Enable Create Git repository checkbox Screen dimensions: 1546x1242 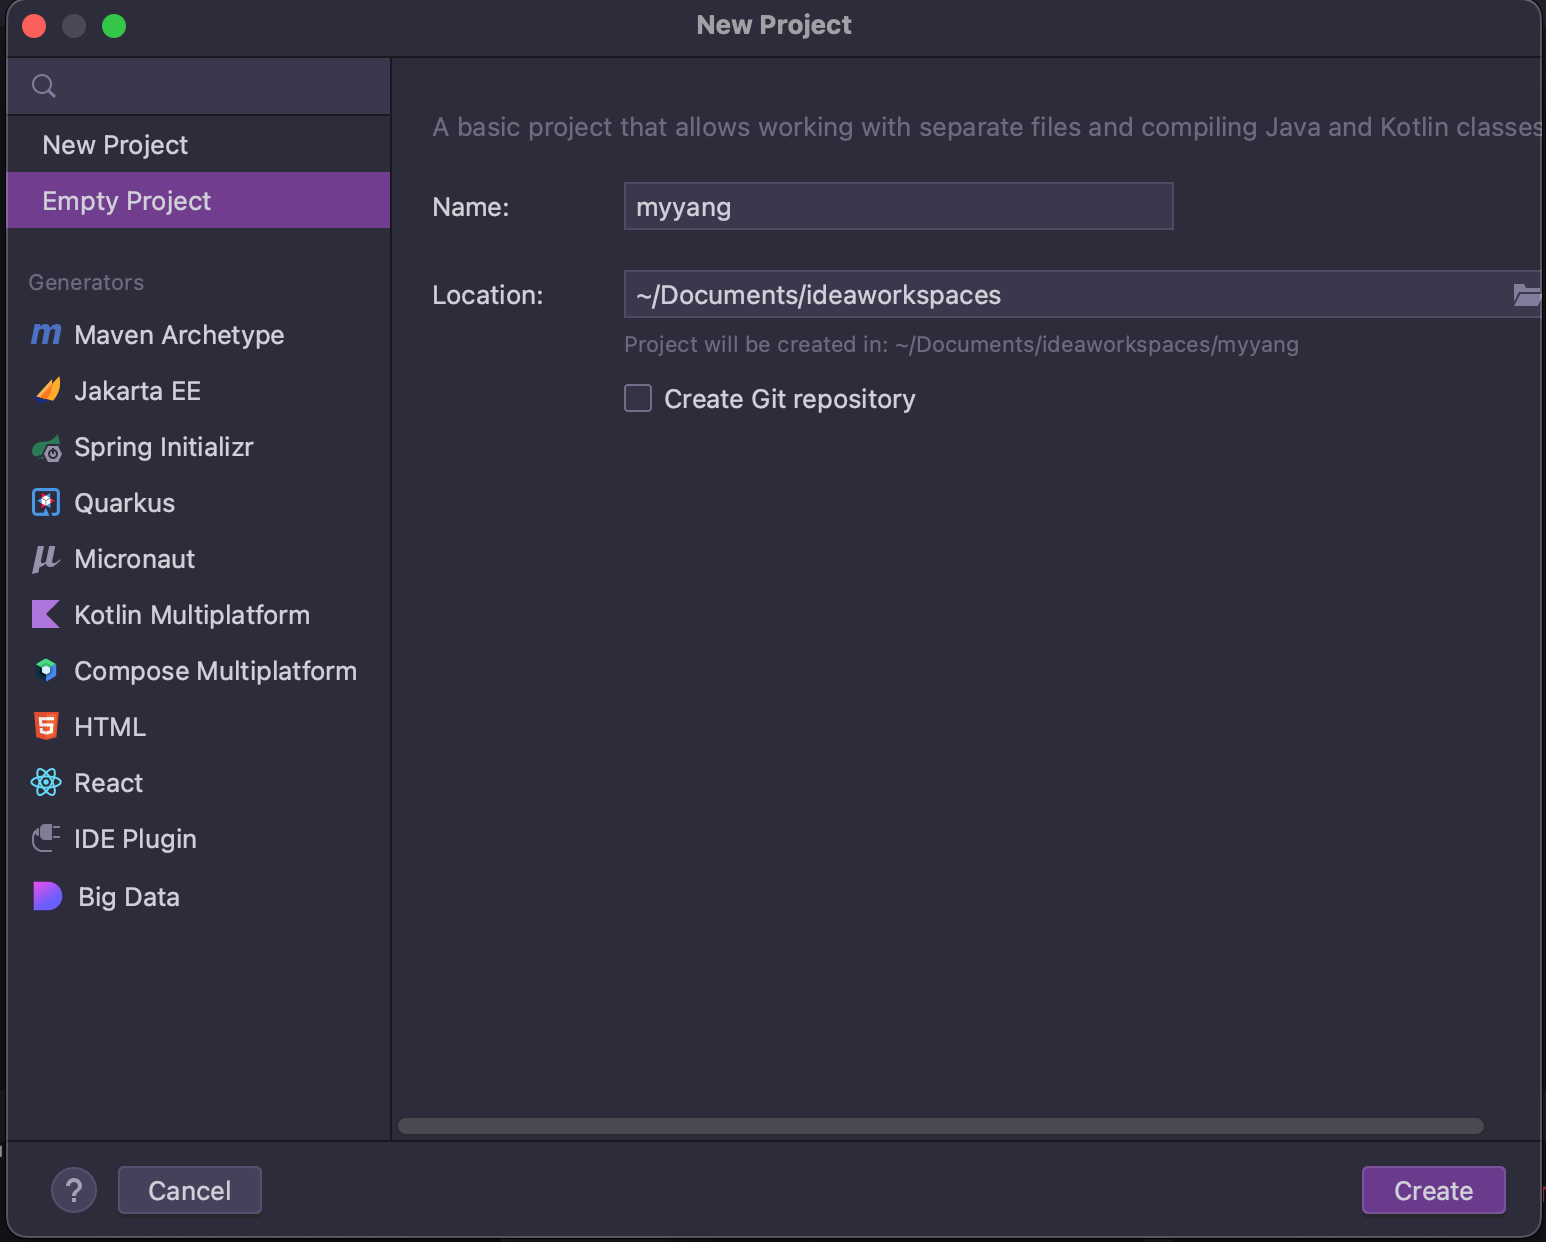pyautogui.click(x=638, y=398)
